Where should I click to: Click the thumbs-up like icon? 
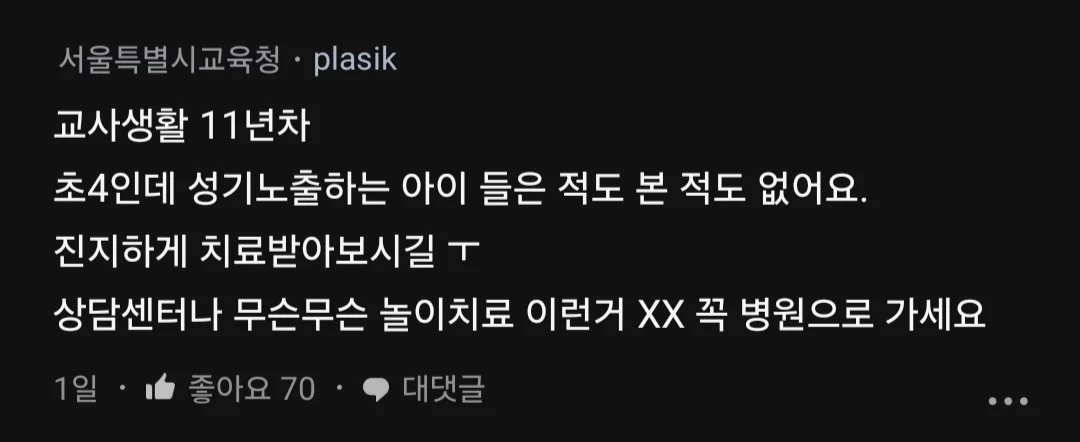pos(160,390)
